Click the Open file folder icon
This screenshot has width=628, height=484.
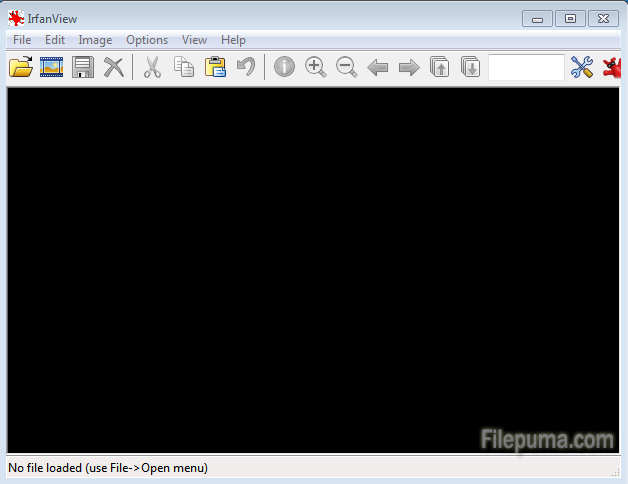[x=21, y=68]
